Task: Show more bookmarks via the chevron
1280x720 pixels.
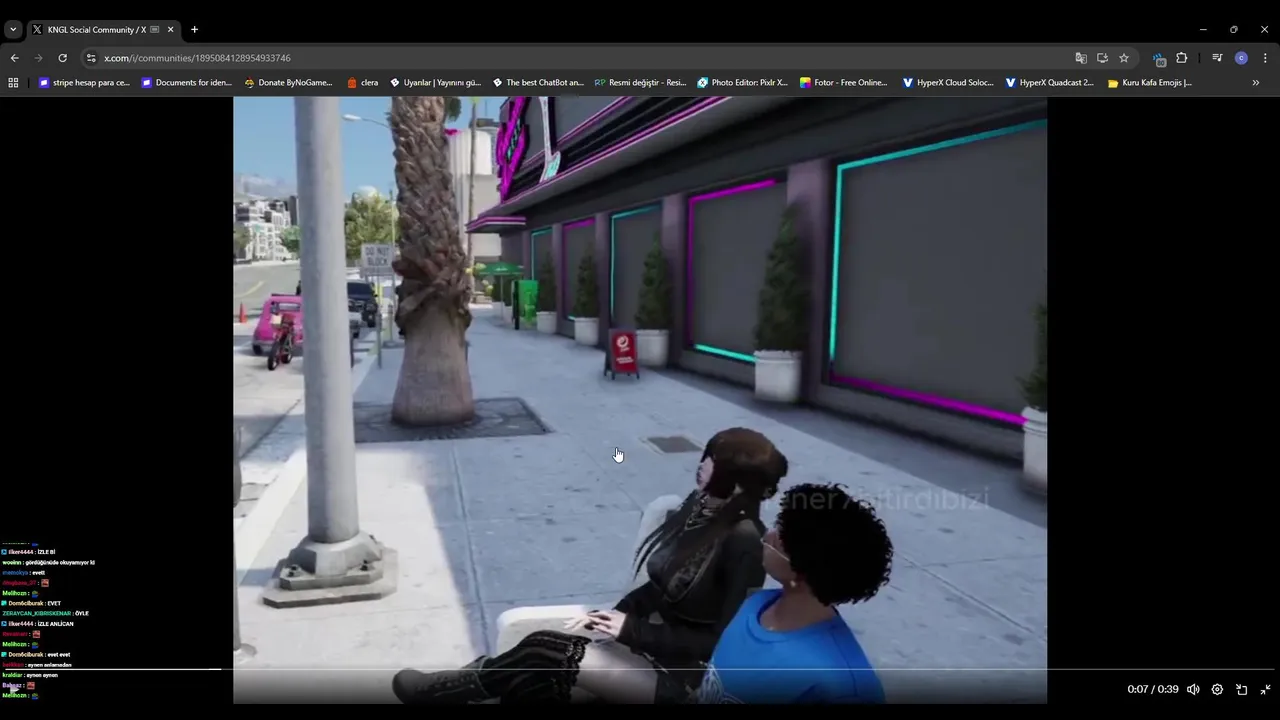Action: point(1256,83)
